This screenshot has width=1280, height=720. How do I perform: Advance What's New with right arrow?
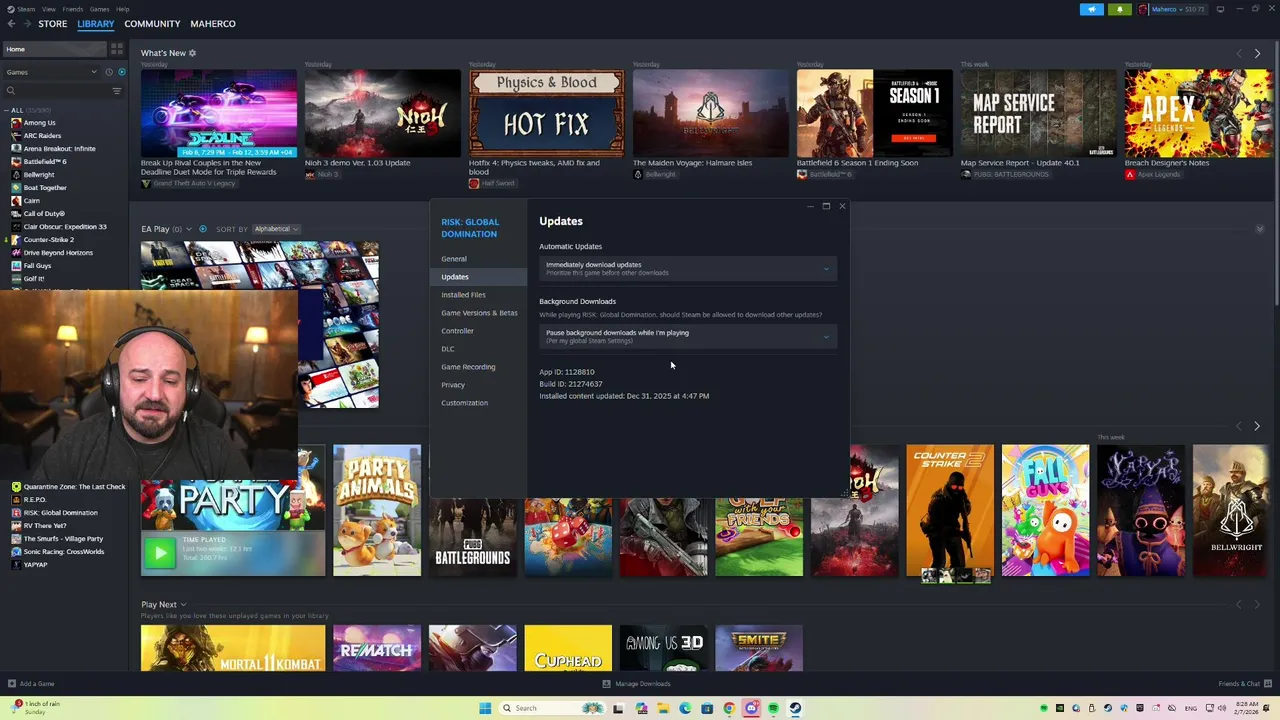pyautogui.click(x=1257, y=53)
